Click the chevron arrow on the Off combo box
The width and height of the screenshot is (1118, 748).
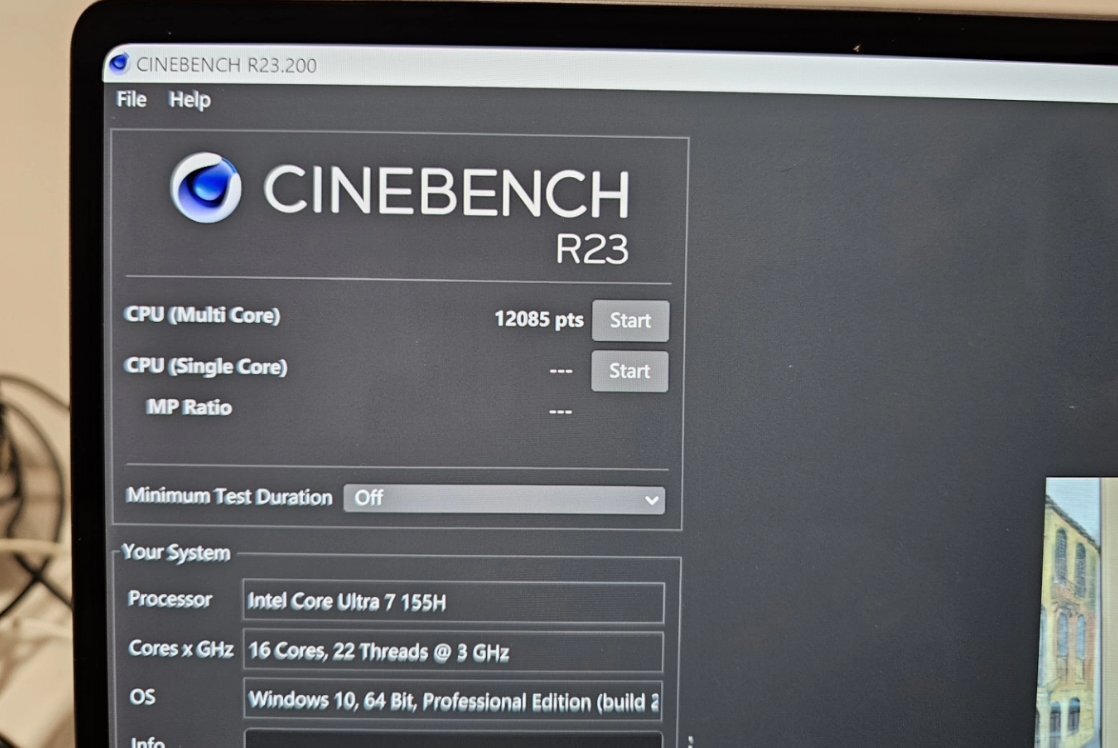[651, 500]
